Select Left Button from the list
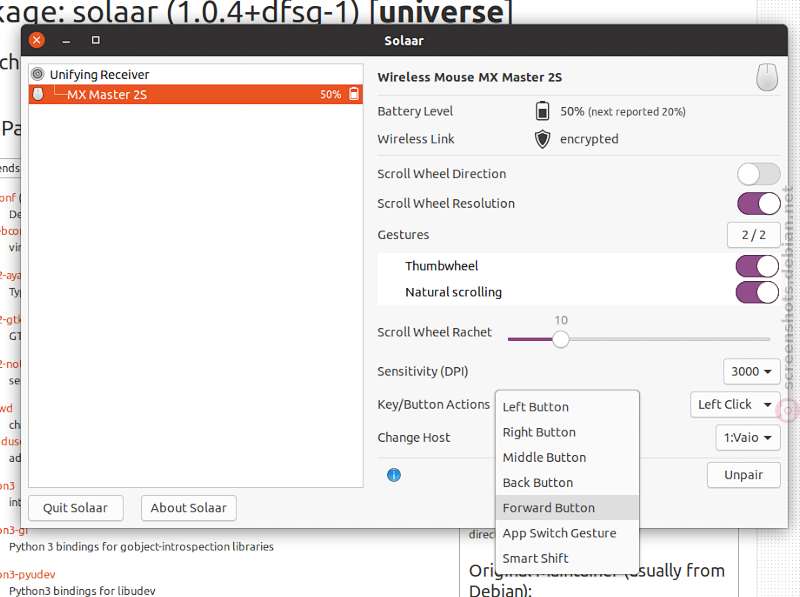 567,407
